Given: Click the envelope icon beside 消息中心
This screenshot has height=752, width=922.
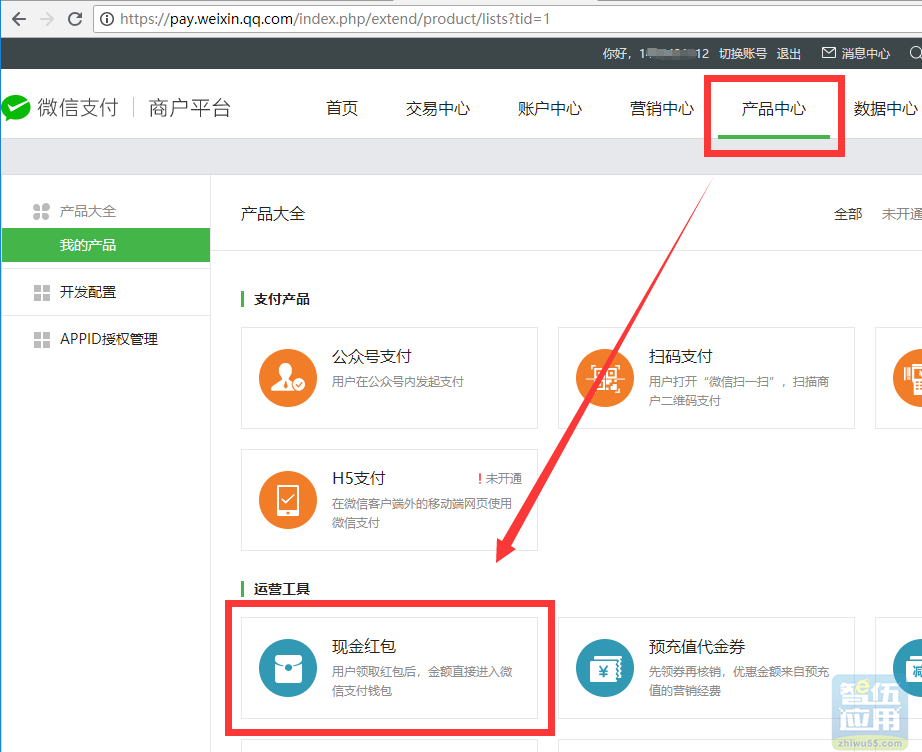Looking at the screenshot, I should 829,53.
